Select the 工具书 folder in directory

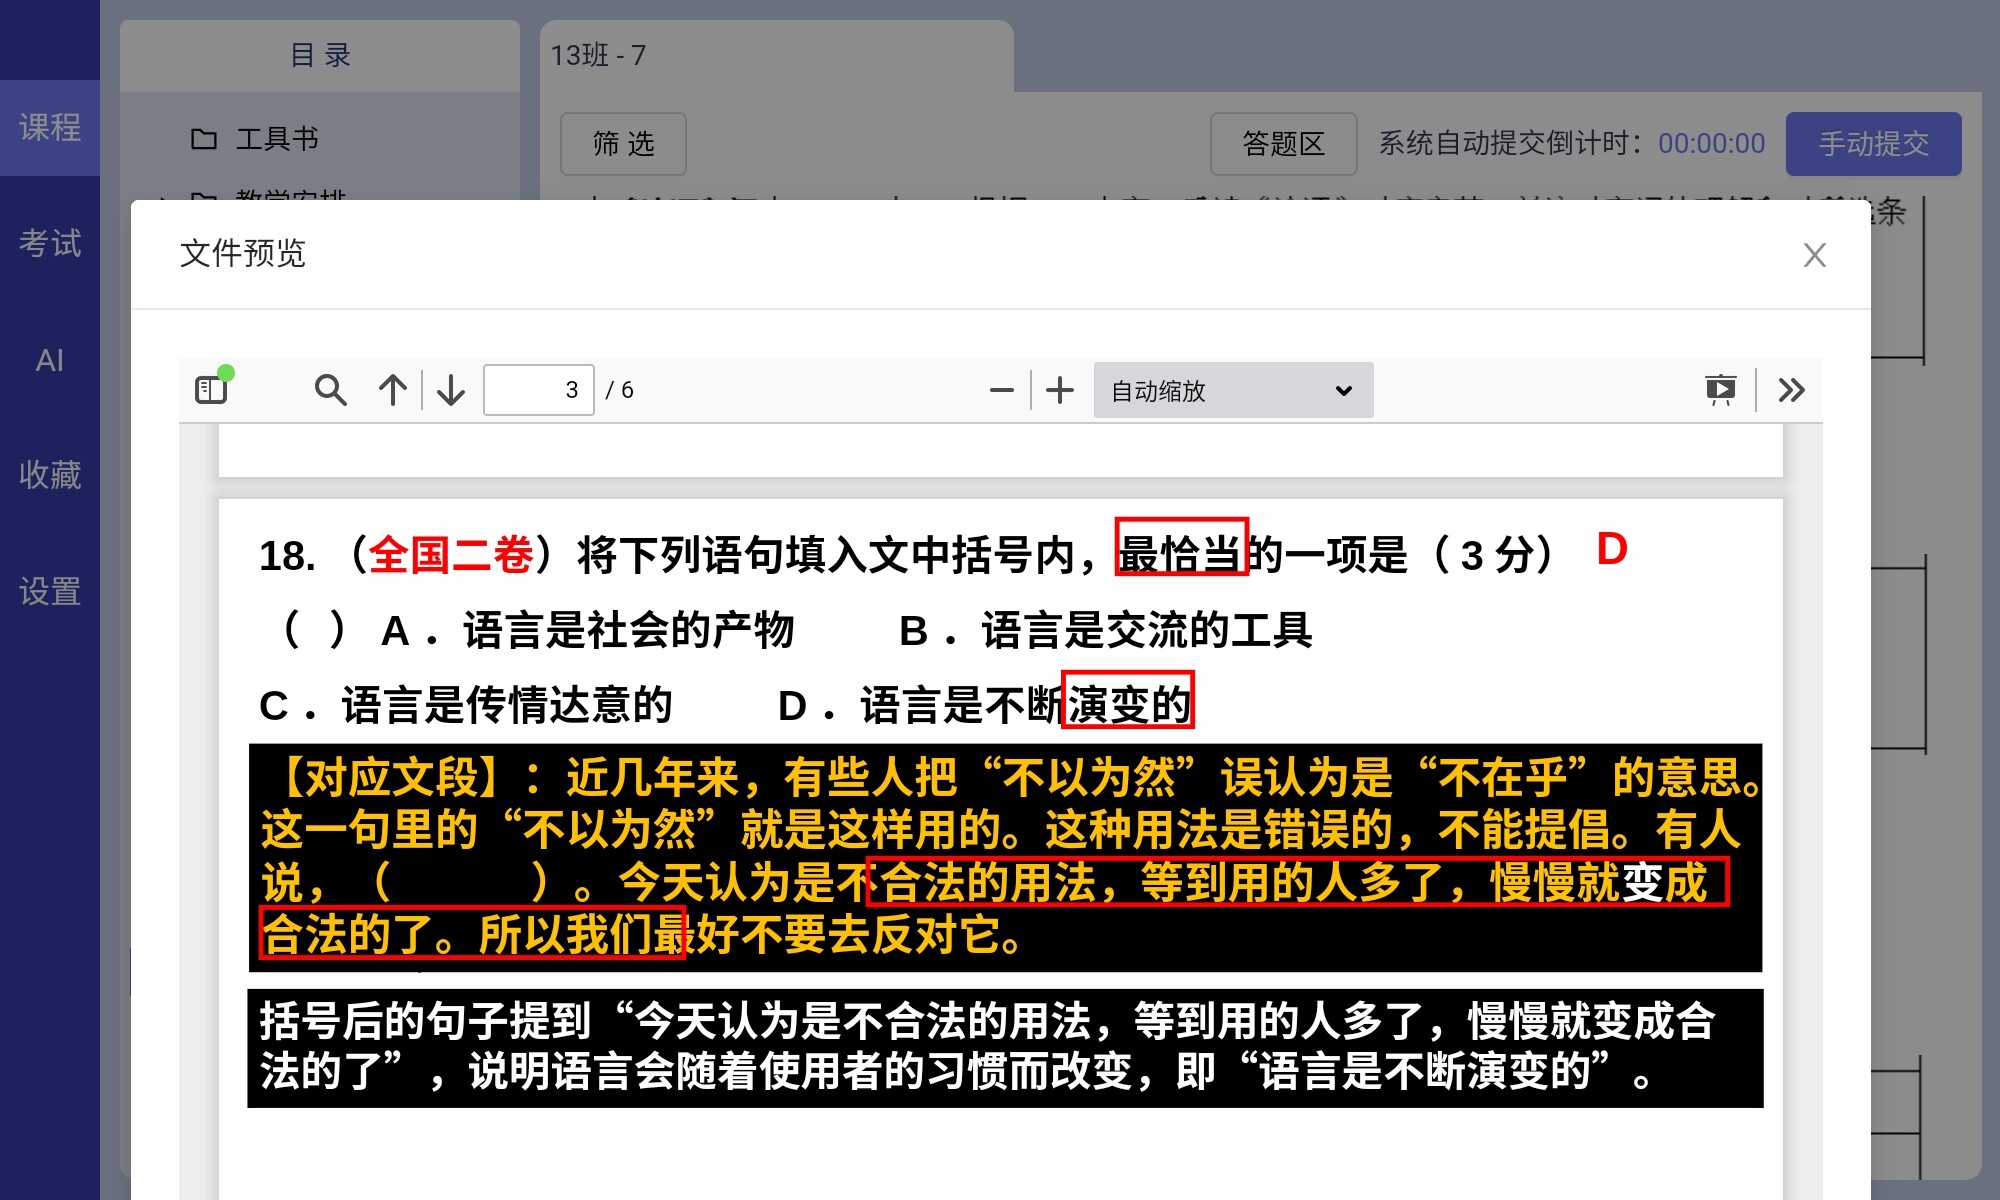pyautogui.click(x=277, y=139)
